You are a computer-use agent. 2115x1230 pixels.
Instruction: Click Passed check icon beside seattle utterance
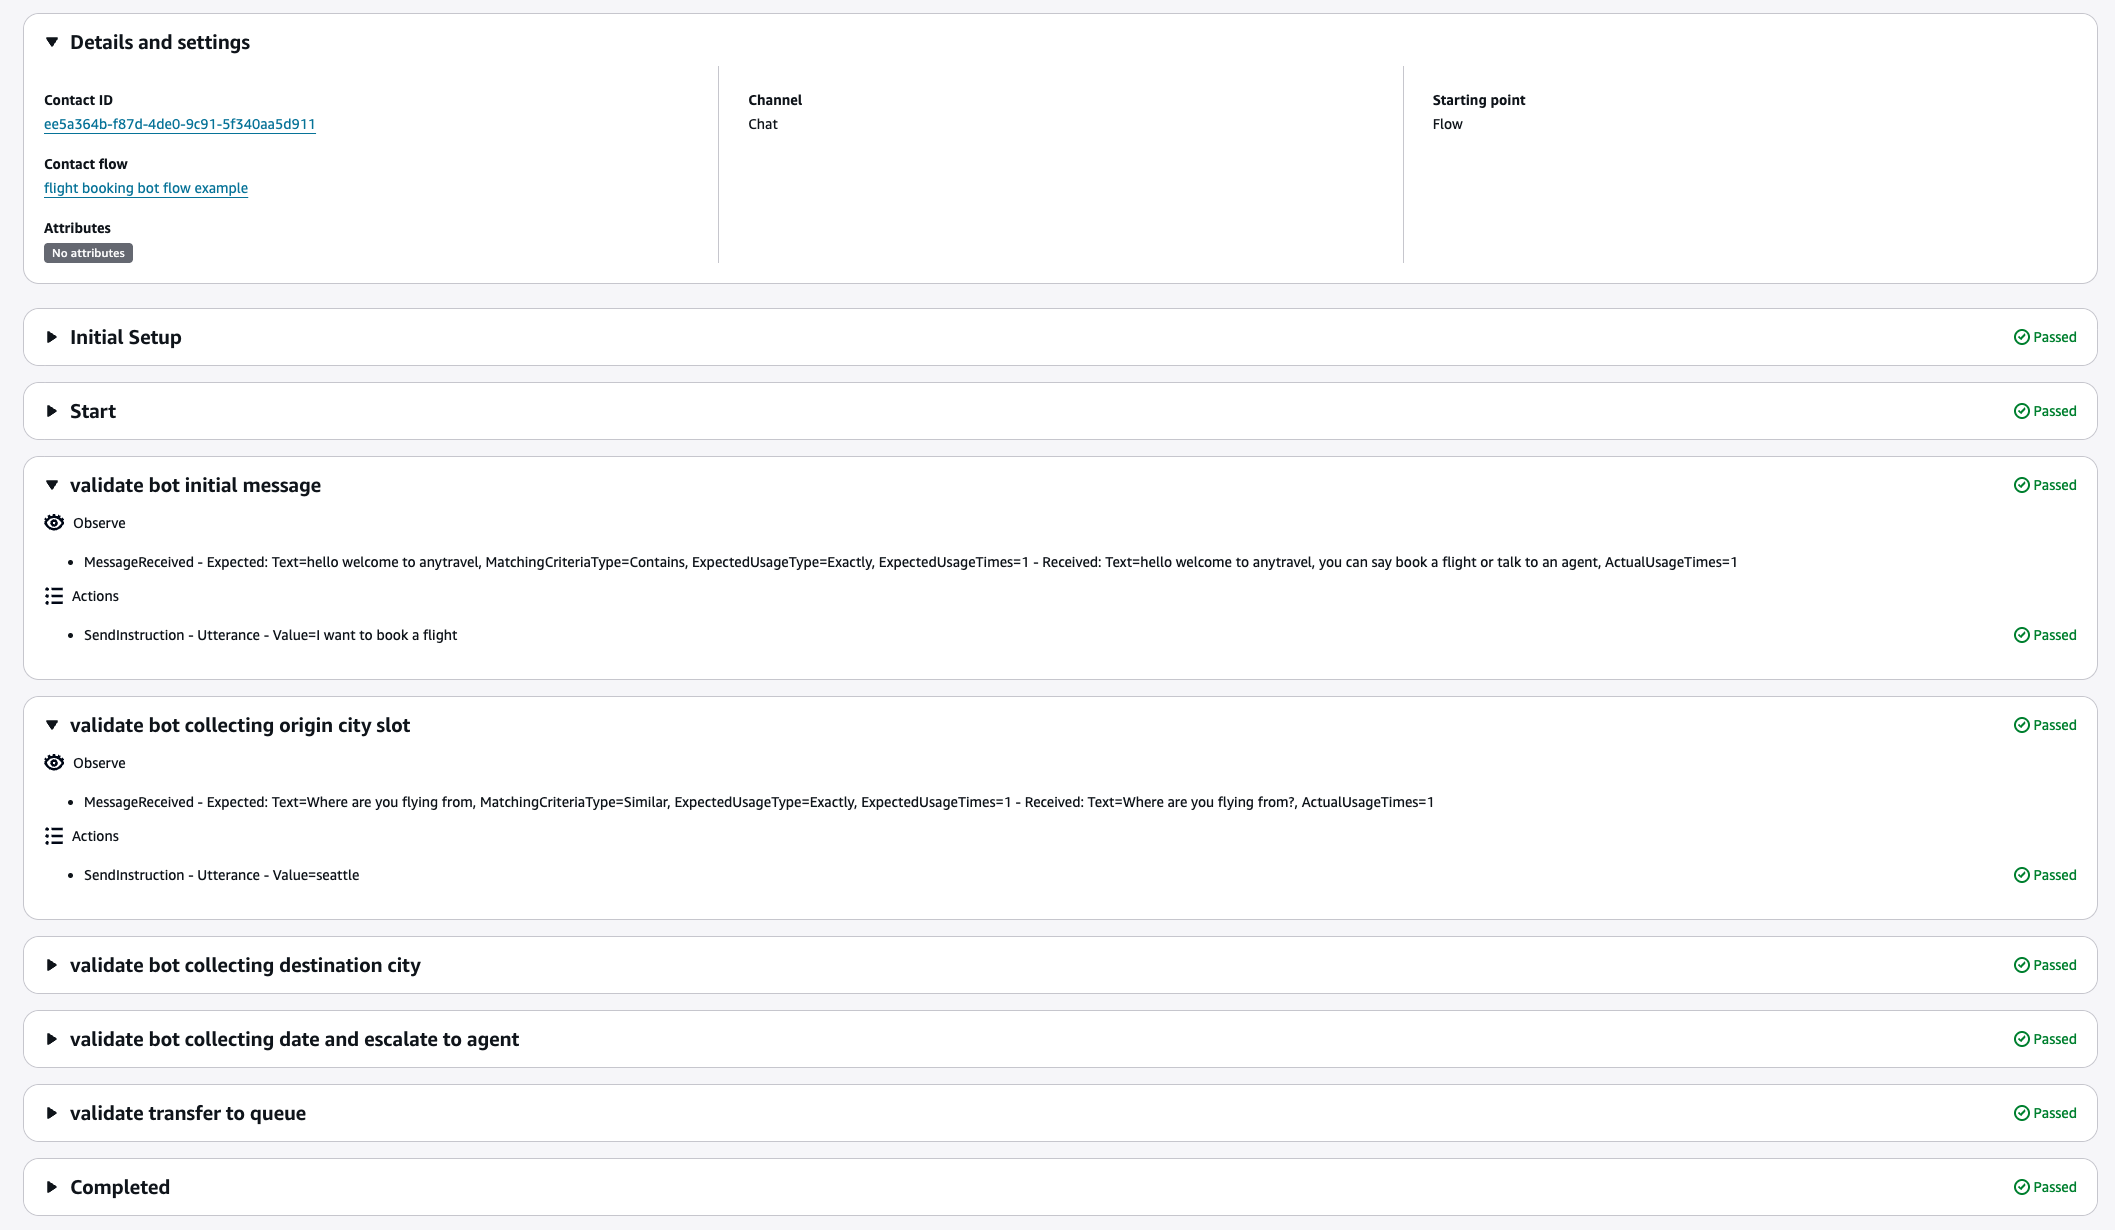(2021, 875)
